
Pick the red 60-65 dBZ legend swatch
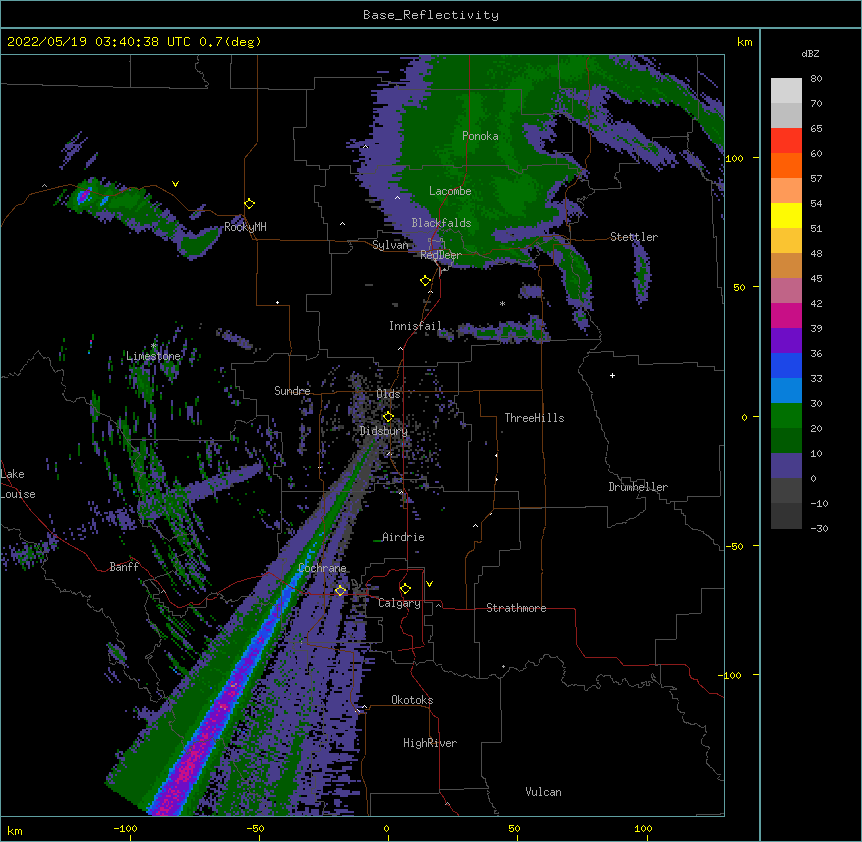click(786, 141)
